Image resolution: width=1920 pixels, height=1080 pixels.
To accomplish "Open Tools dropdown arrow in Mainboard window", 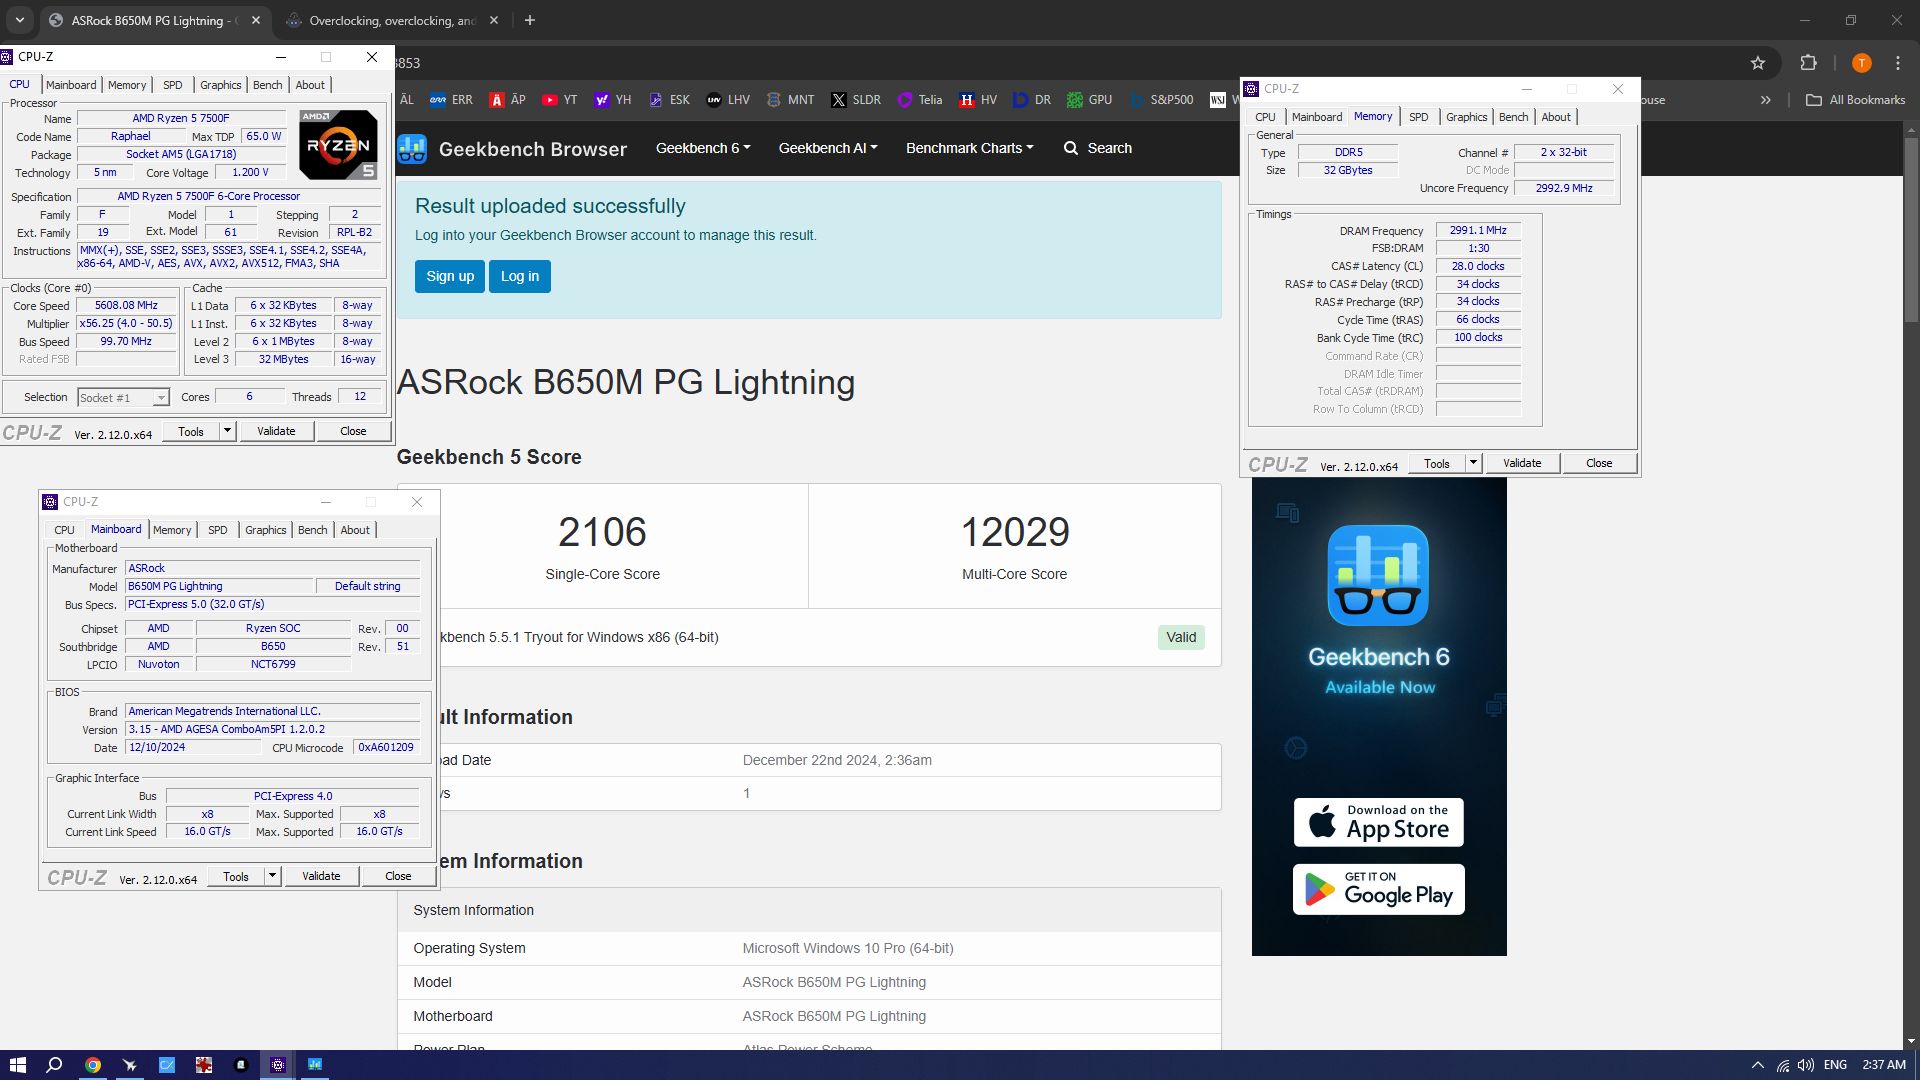I will [x=272, y=876].
